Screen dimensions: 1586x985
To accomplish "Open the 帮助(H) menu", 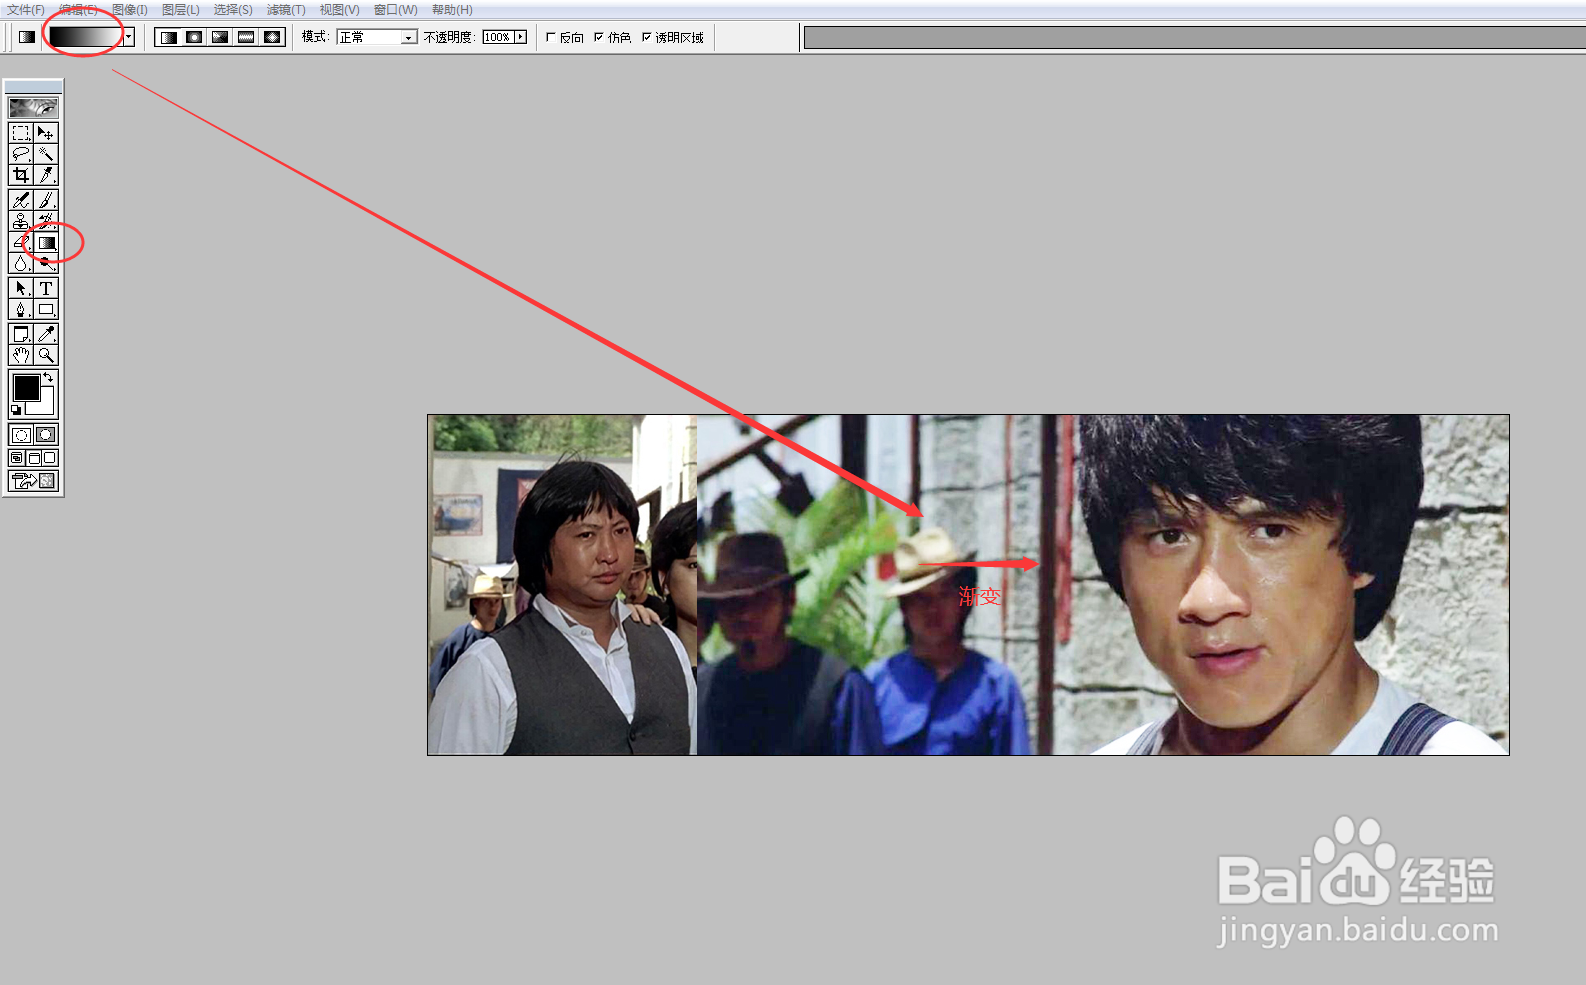I will click(x=452, y=10).
